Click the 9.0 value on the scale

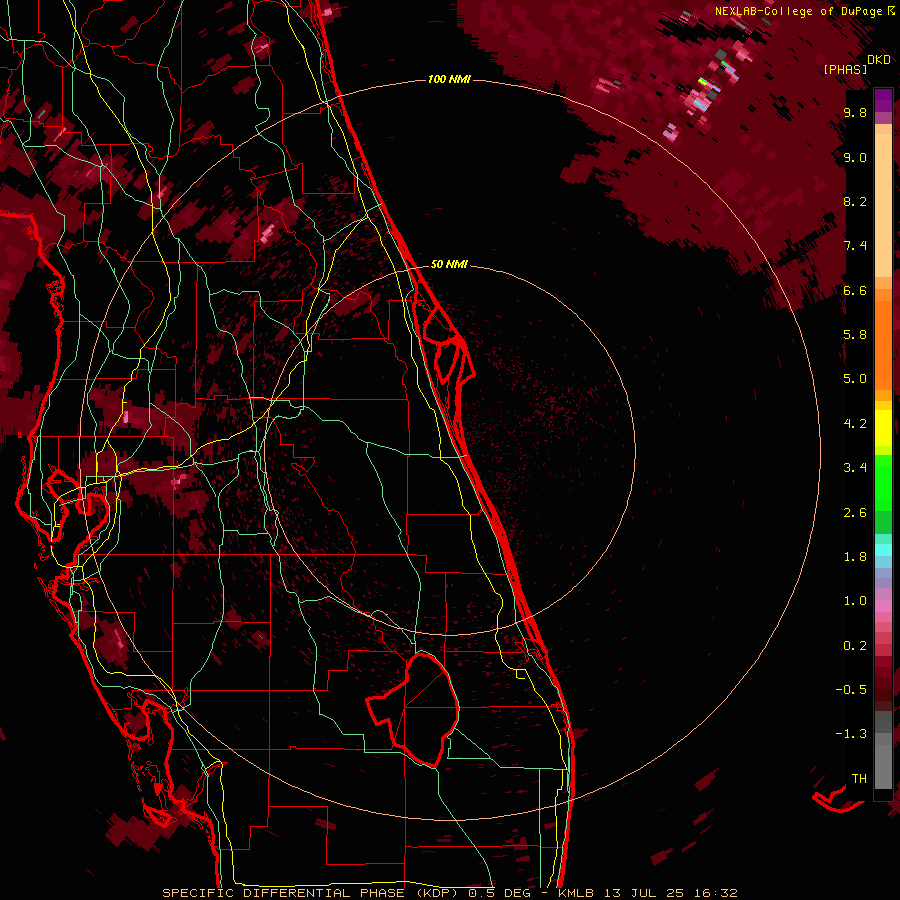click(855, 157)
